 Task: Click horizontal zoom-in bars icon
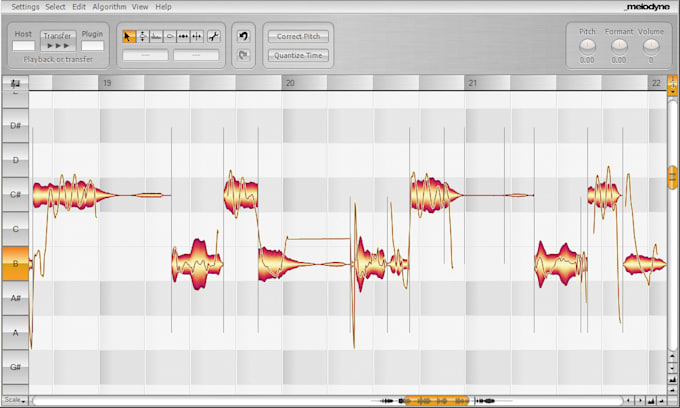651,401
